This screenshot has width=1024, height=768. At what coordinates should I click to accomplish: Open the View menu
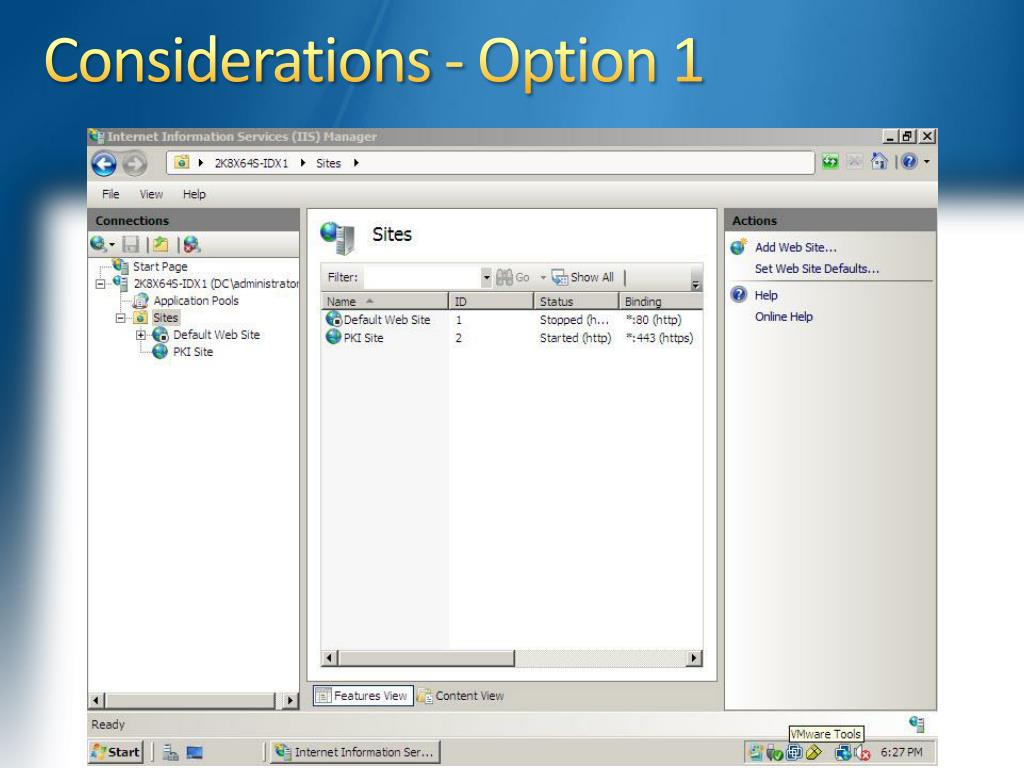pos(151,194)
